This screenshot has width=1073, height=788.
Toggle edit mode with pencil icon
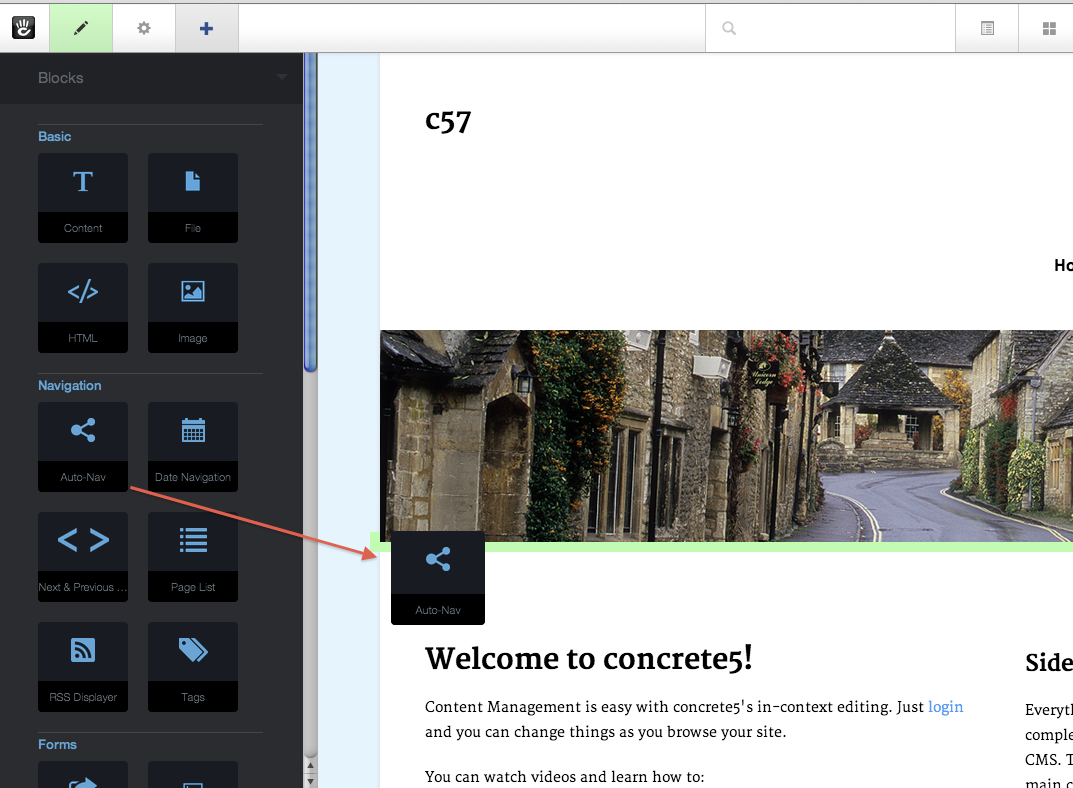[81, 28]
